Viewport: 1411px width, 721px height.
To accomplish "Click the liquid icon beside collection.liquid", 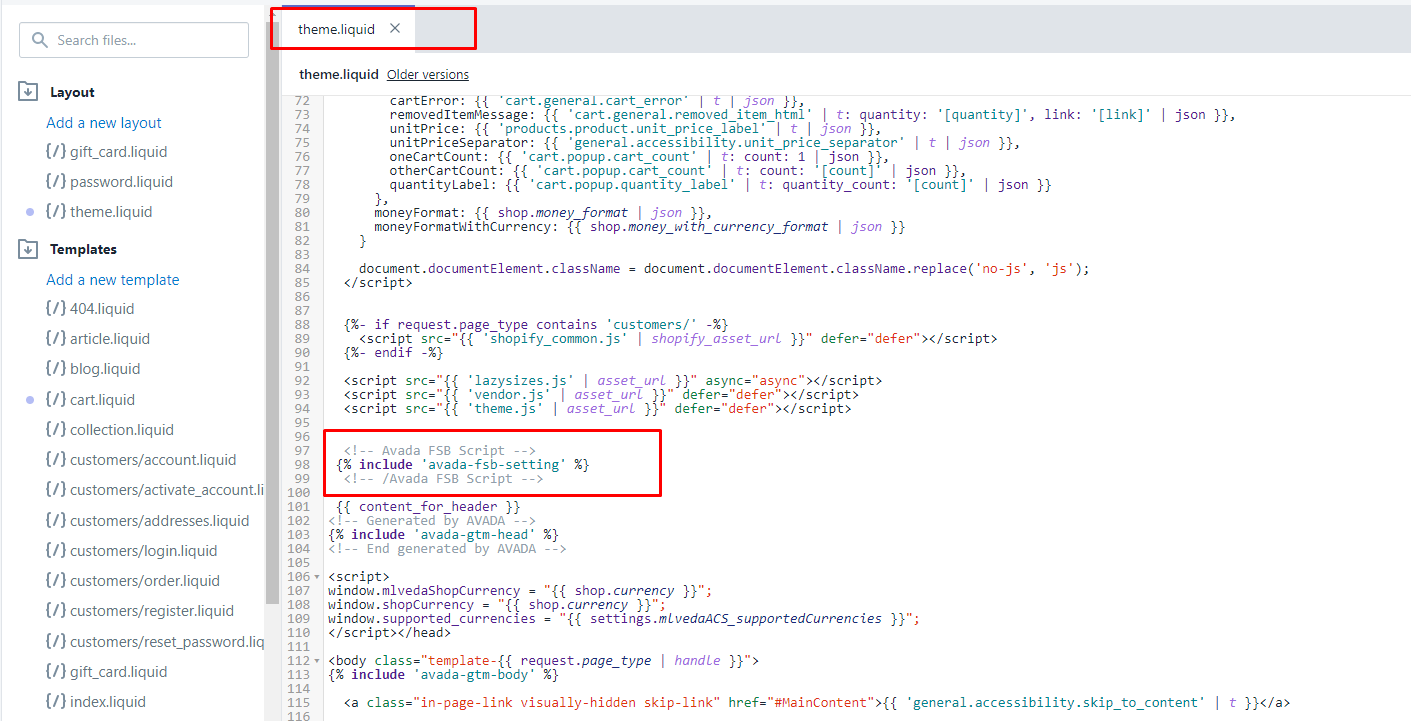I will pos(56,430).
